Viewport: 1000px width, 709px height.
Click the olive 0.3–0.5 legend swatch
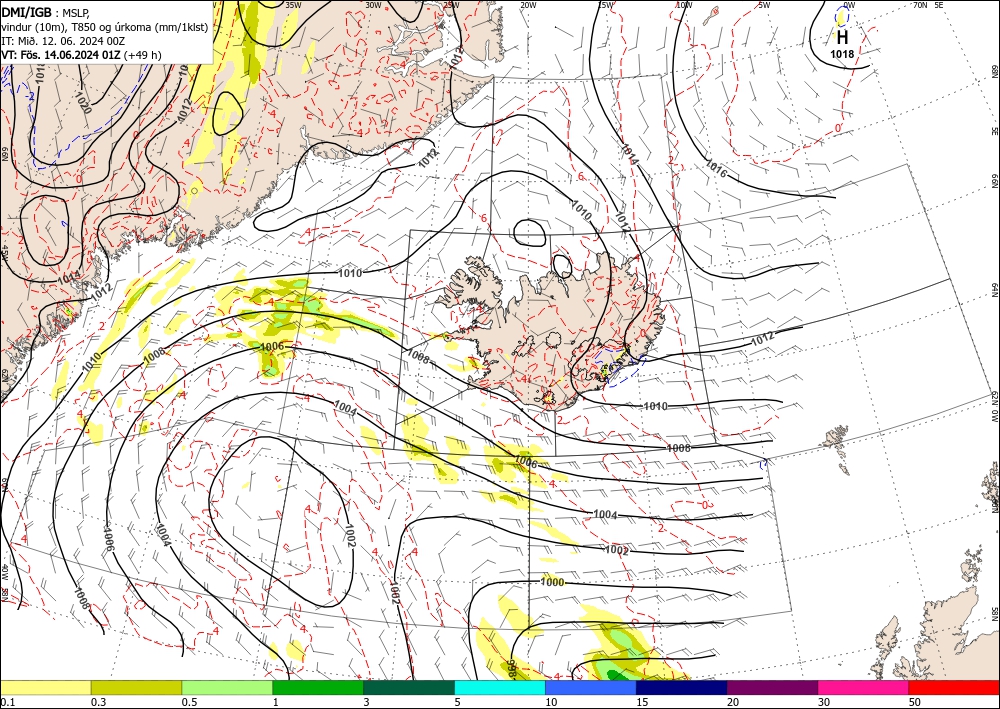click(136, 687)
